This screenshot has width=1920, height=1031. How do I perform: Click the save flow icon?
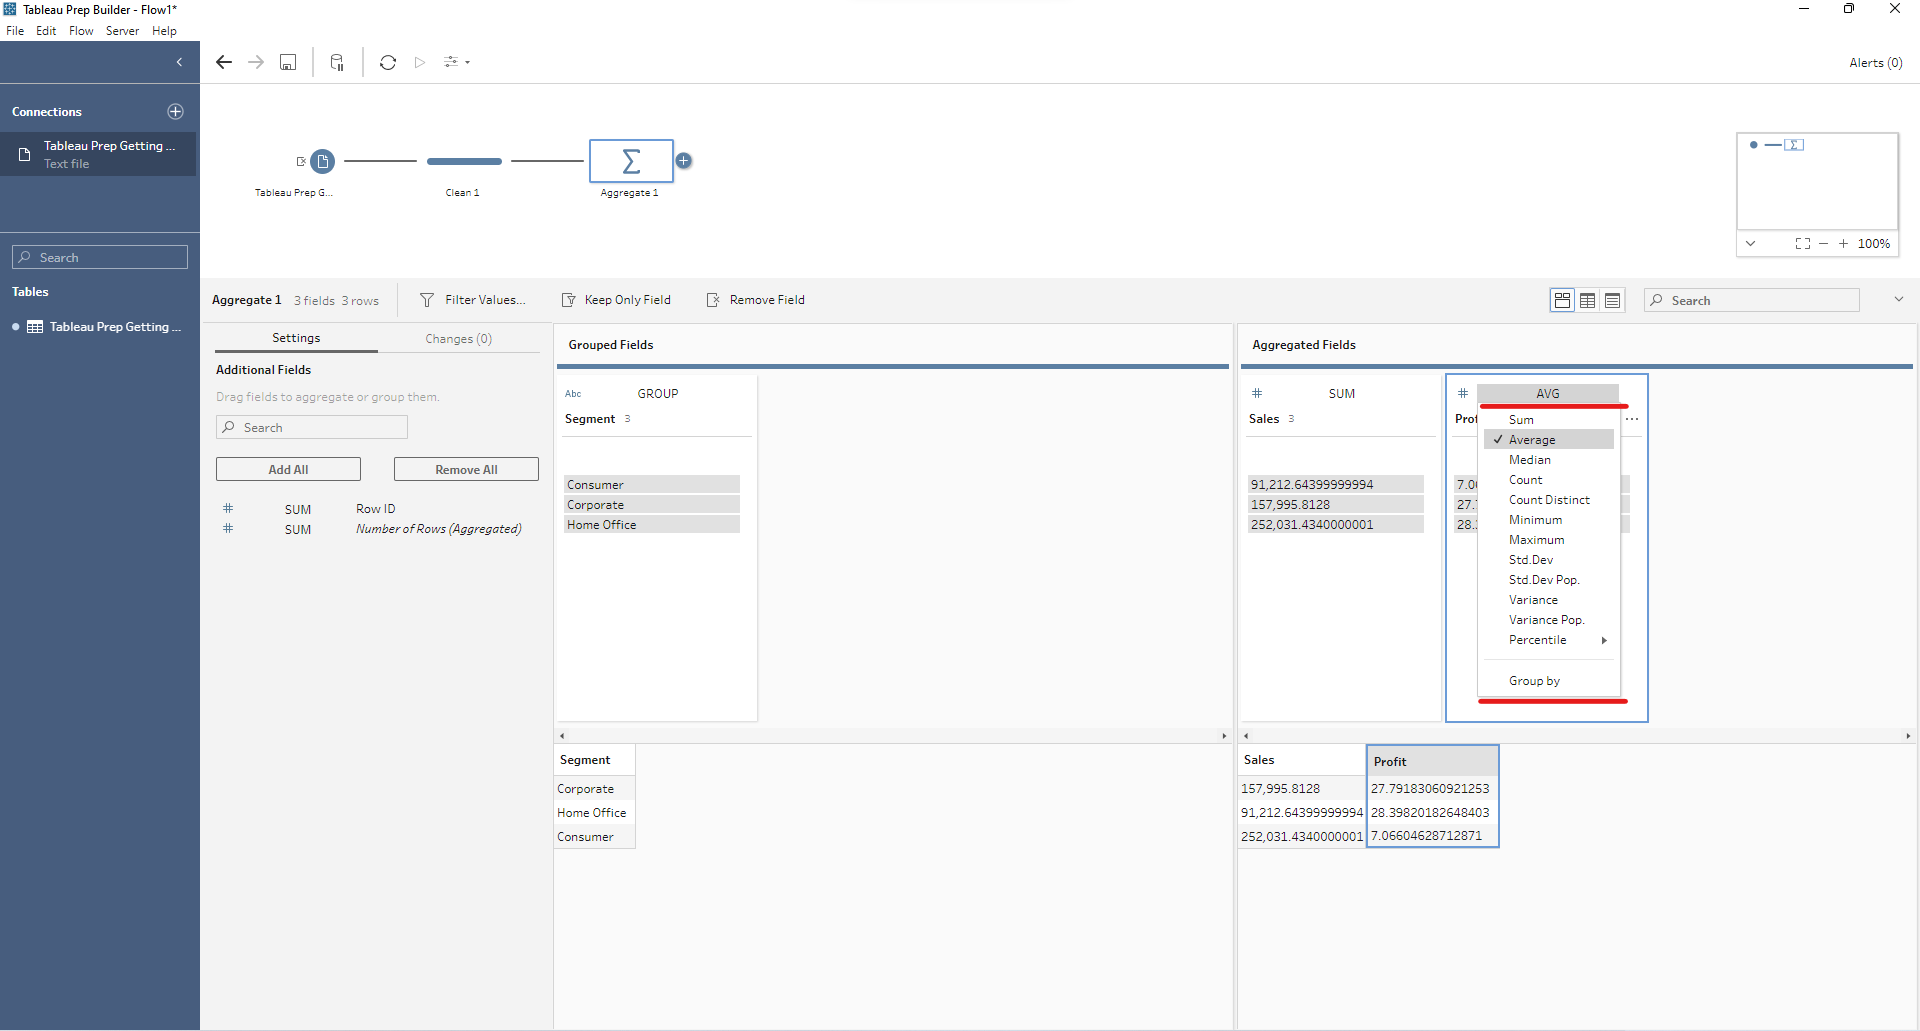288,62
